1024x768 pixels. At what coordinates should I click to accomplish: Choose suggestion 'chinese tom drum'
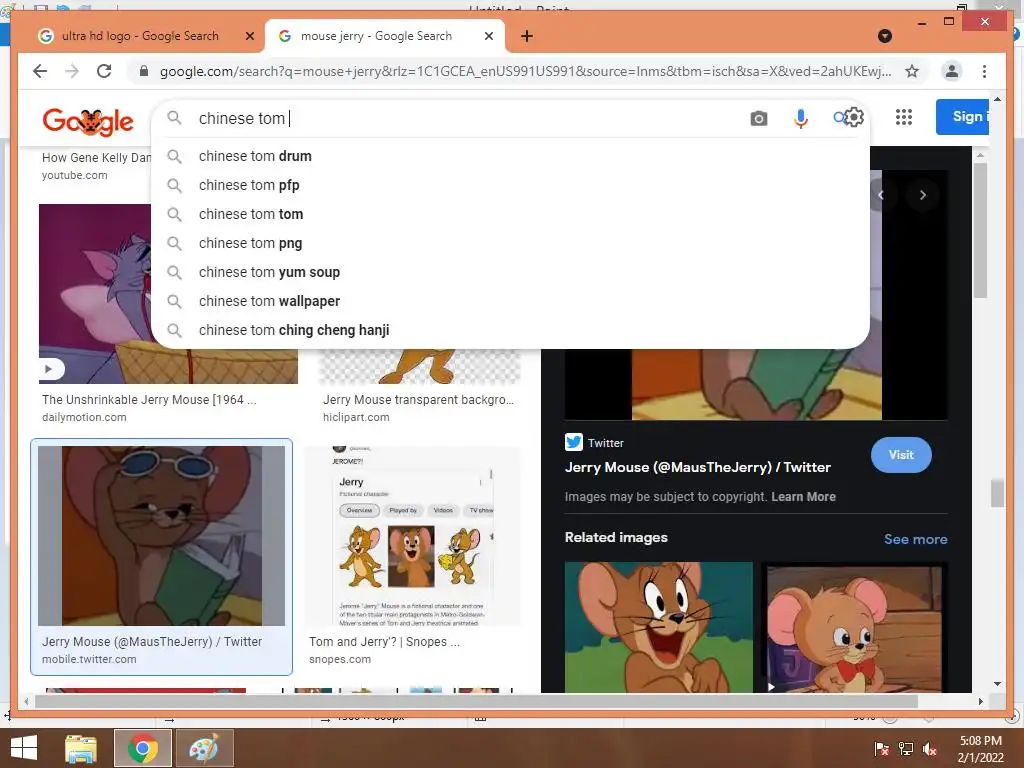pos(510,156)
